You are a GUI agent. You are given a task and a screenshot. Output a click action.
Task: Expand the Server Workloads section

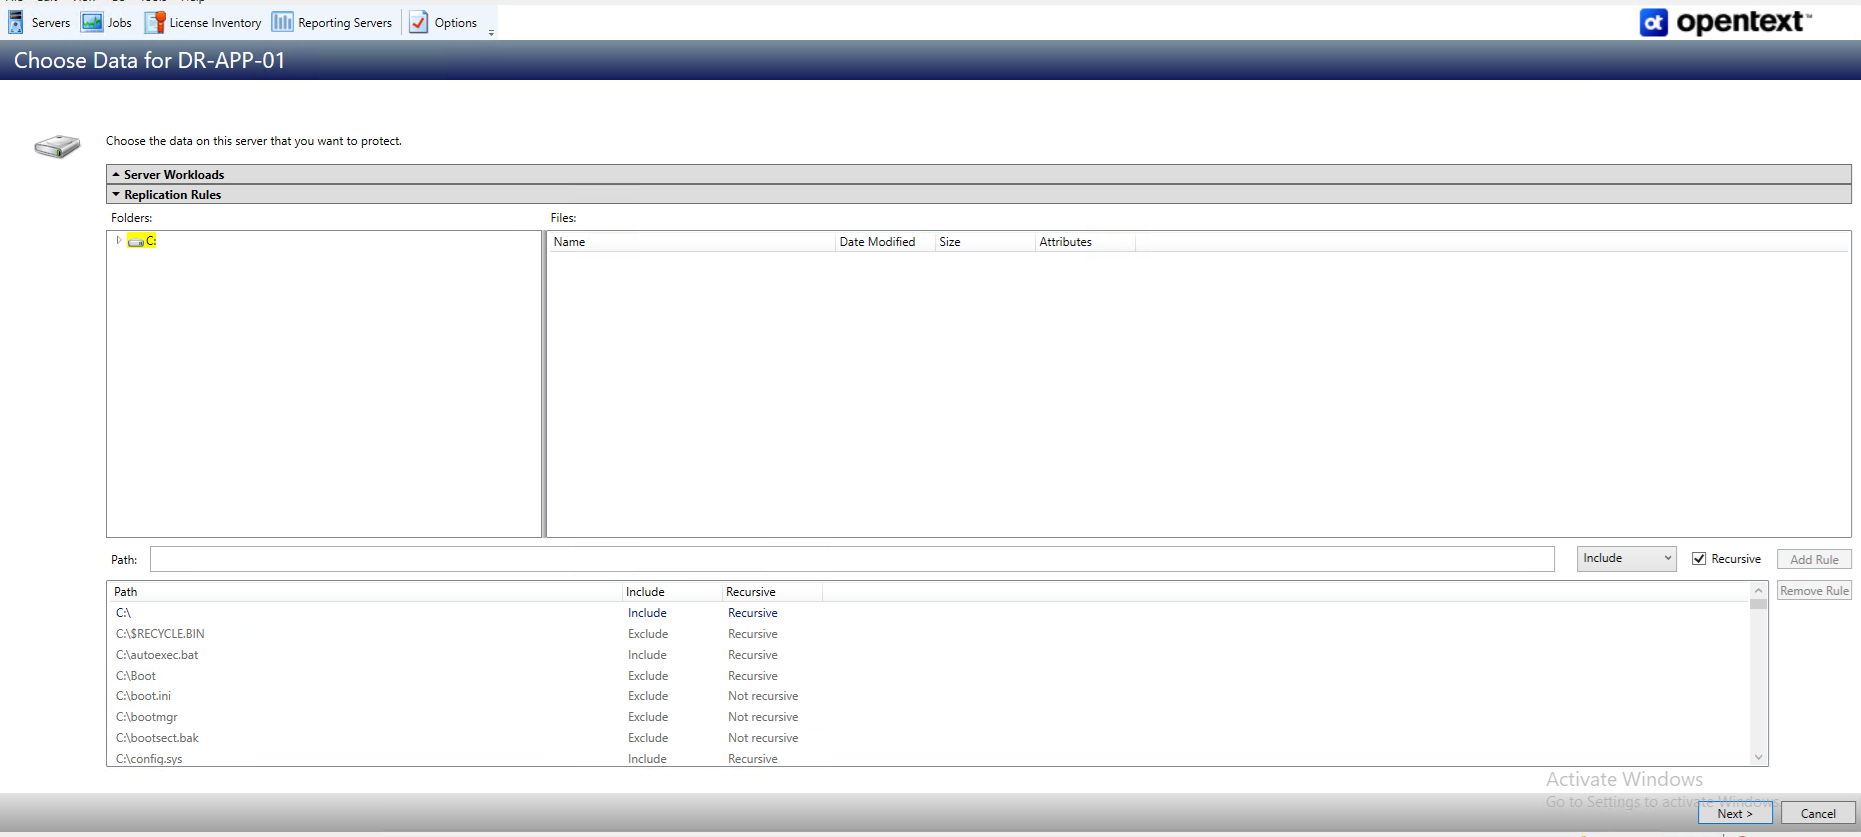tap(116, 175)
